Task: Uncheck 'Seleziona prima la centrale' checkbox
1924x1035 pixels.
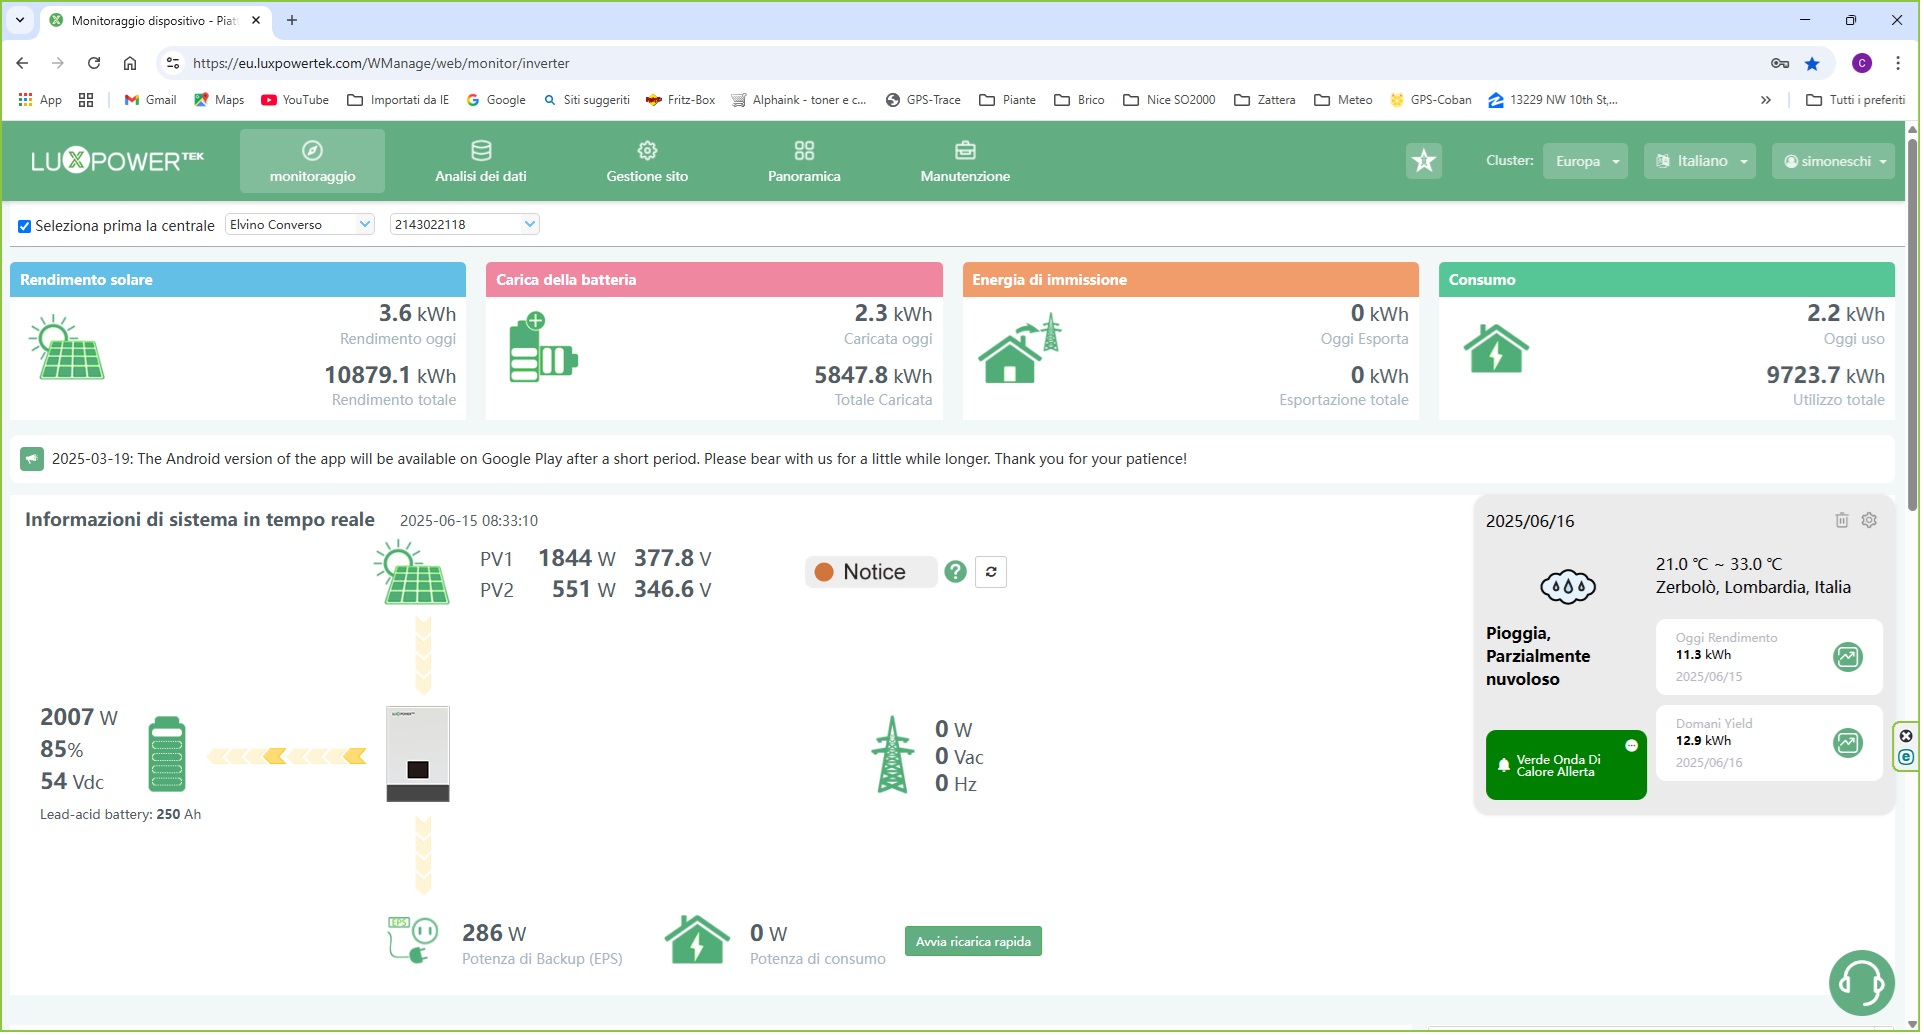Action: 25,227
